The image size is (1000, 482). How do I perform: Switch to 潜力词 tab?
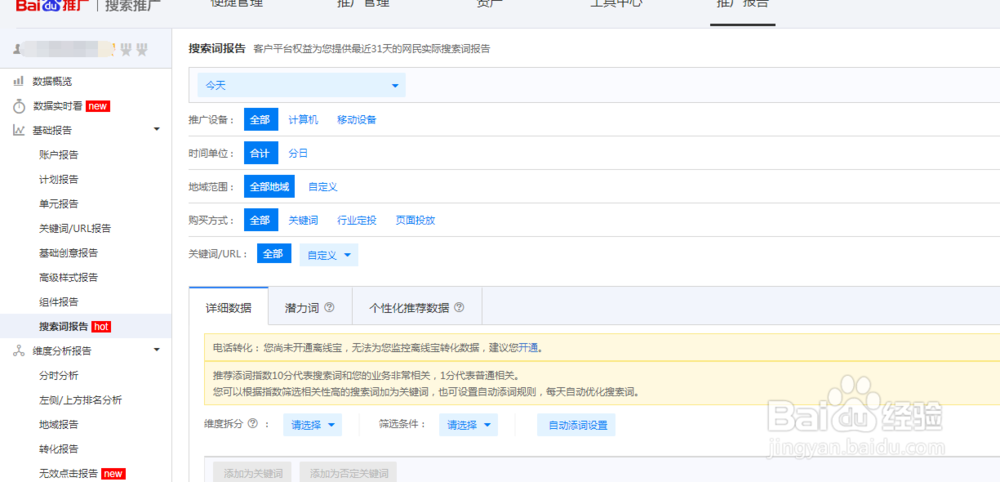pos(310,307)
